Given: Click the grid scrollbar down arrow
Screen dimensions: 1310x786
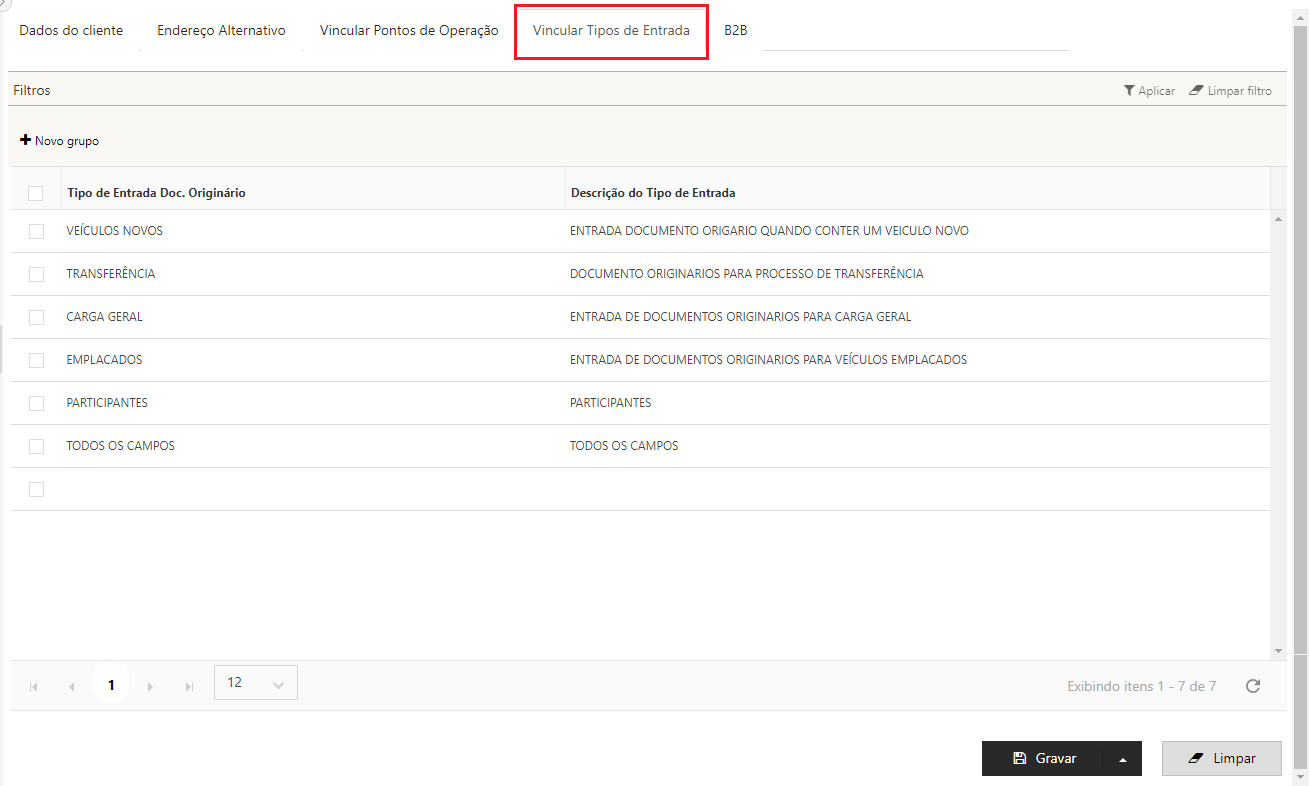Looking at the screenshot, I should pos(1278,651).
